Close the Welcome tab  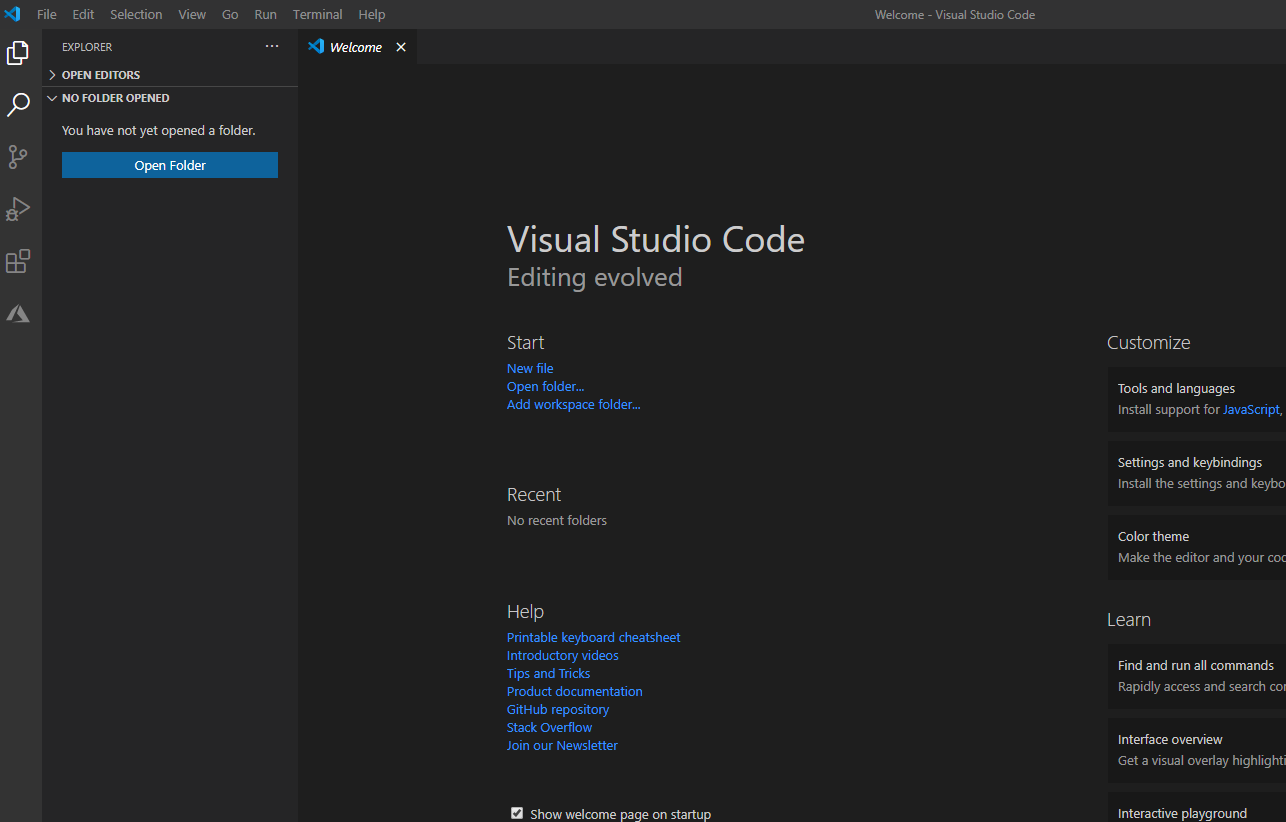[x=401, y=47]
